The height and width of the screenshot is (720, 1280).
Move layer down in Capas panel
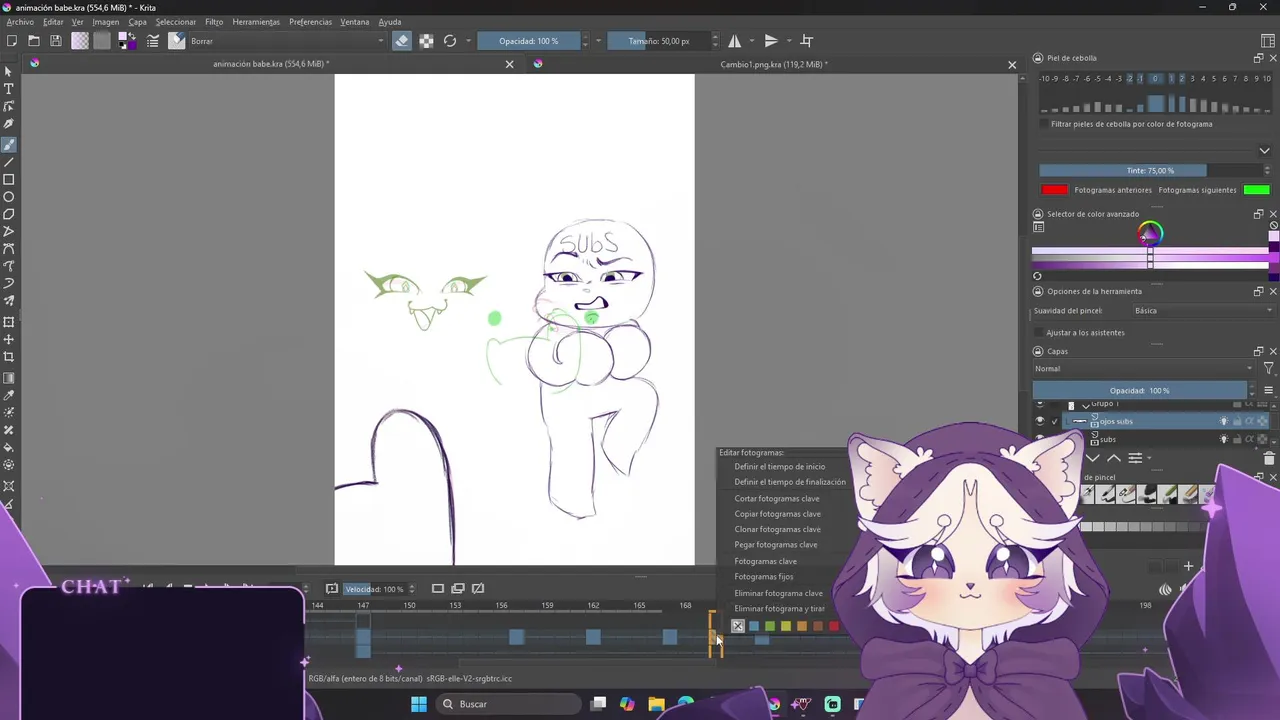click(1093, 458)
